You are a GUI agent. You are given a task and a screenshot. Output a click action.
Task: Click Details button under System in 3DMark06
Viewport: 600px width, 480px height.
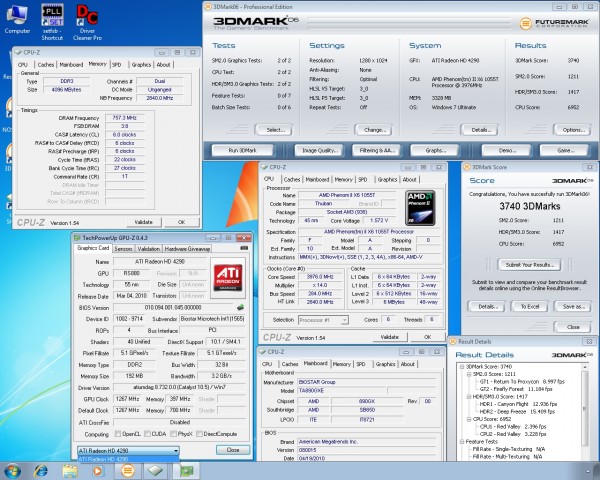click(x=479, y=130)
